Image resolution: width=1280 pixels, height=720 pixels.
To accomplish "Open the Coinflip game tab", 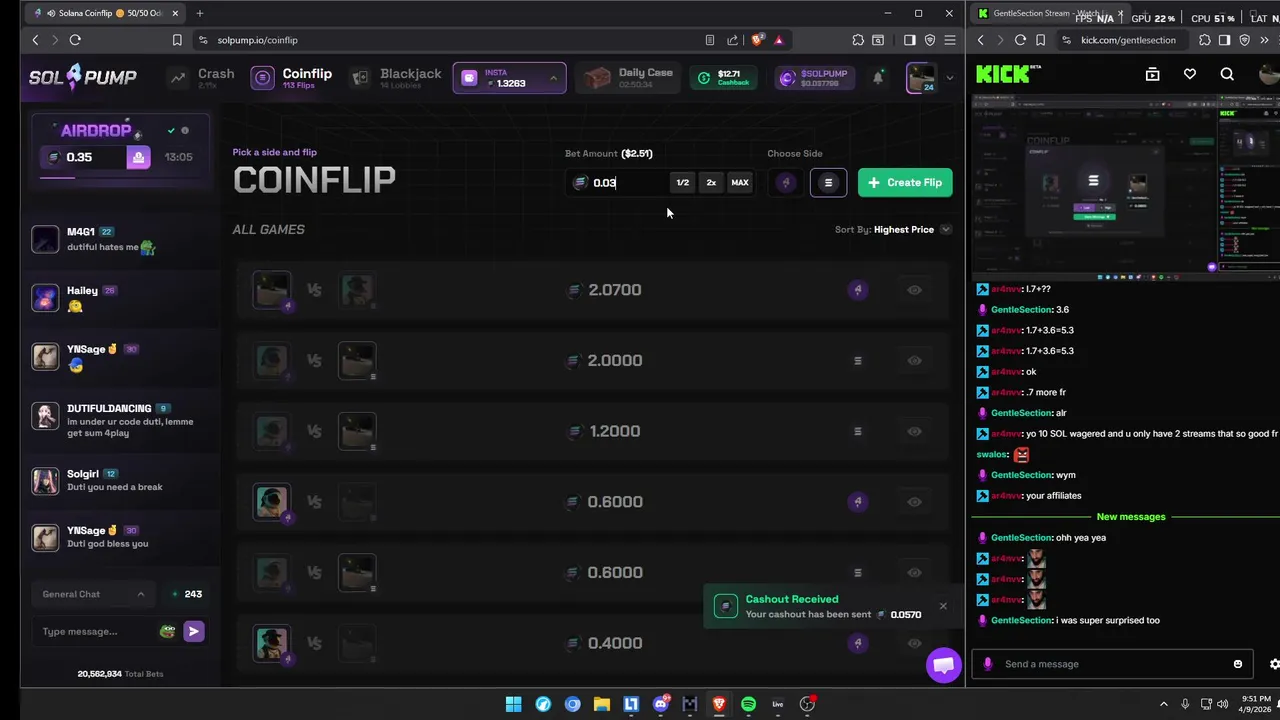I will (292, 78).
